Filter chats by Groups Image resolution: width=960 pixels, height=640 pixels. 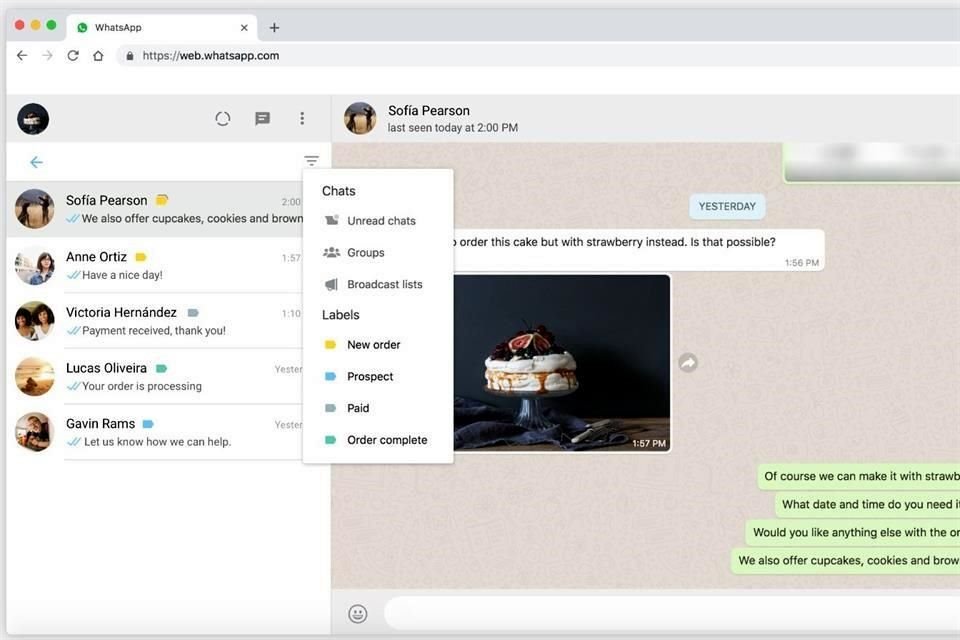366,252
